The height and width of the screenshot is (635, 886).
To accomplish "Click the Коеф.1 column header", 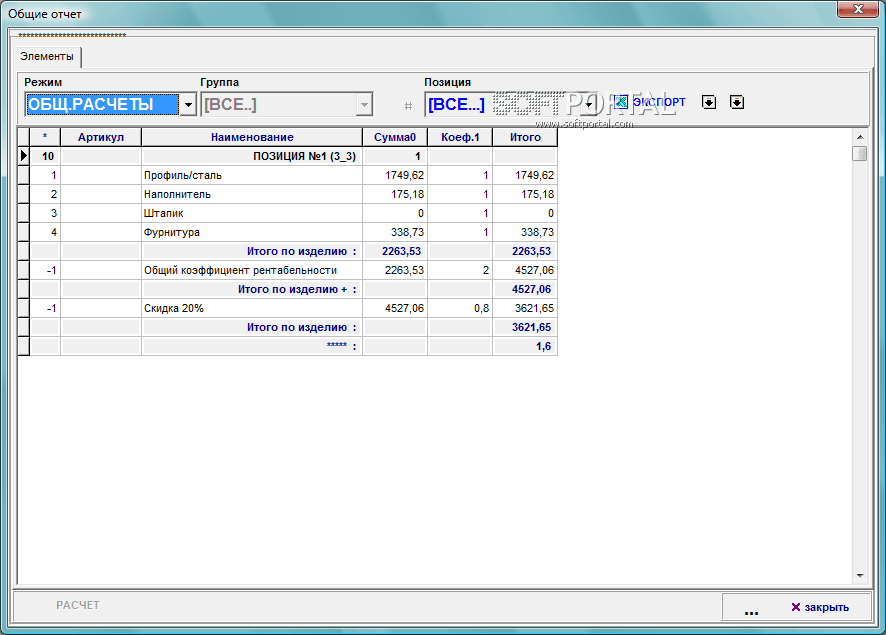I will (460, 137).
